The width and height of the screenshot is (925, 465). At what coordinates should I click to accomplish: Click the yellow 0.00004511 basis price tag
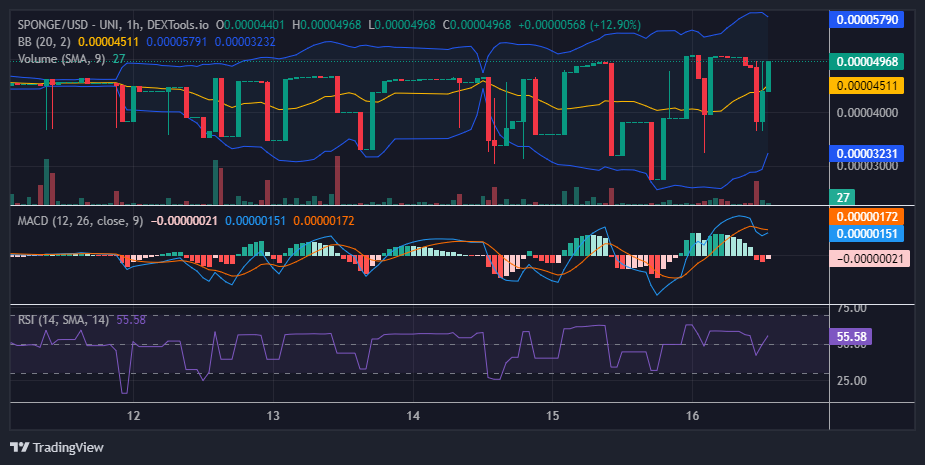[x=867, y=86]
